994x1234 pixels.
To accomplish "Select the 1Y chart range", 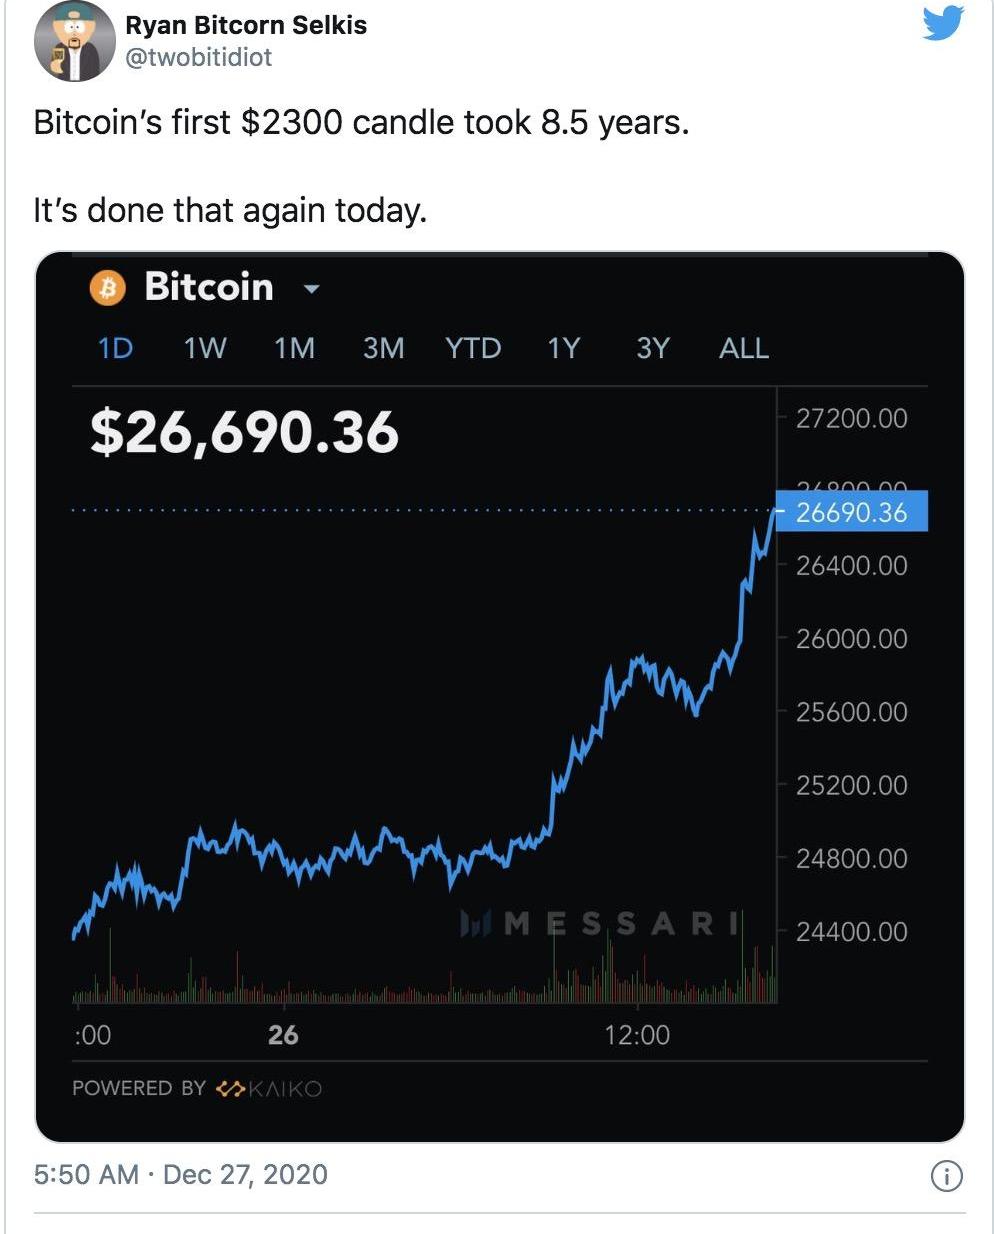I will (x=563, y=348).
